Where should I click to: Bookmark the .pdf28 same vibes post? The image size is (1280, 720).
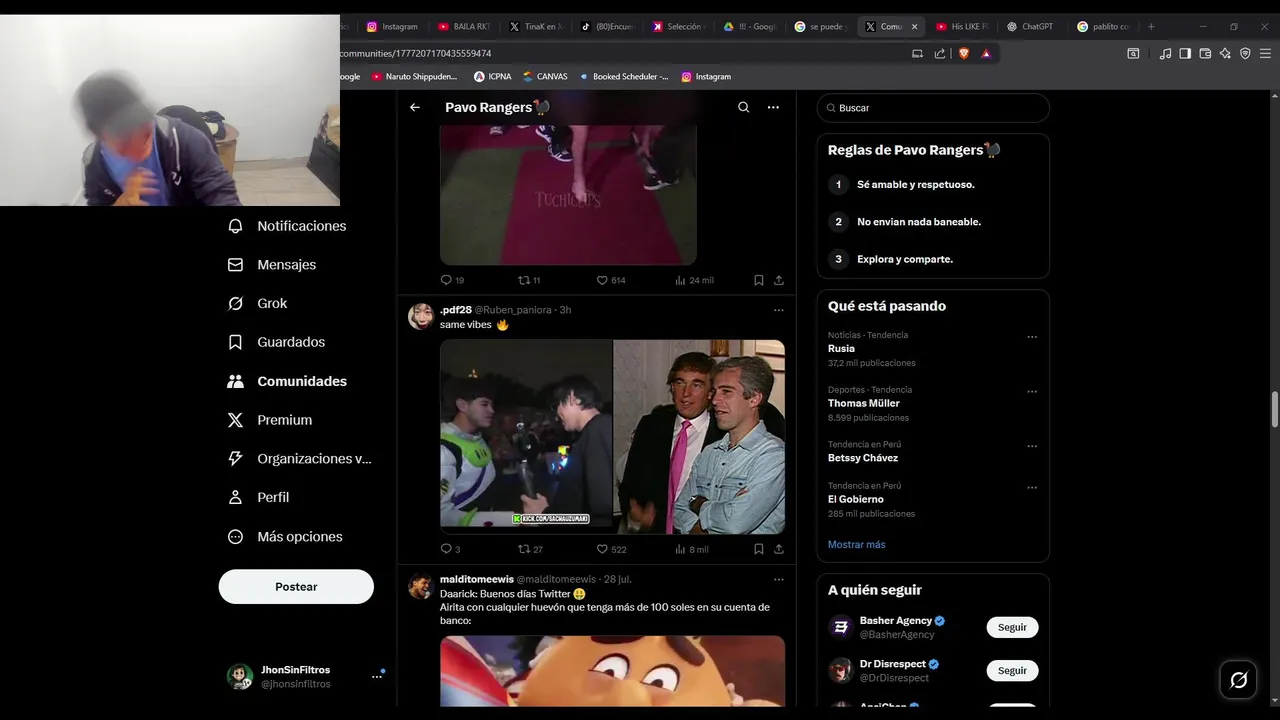click(759, 549)
